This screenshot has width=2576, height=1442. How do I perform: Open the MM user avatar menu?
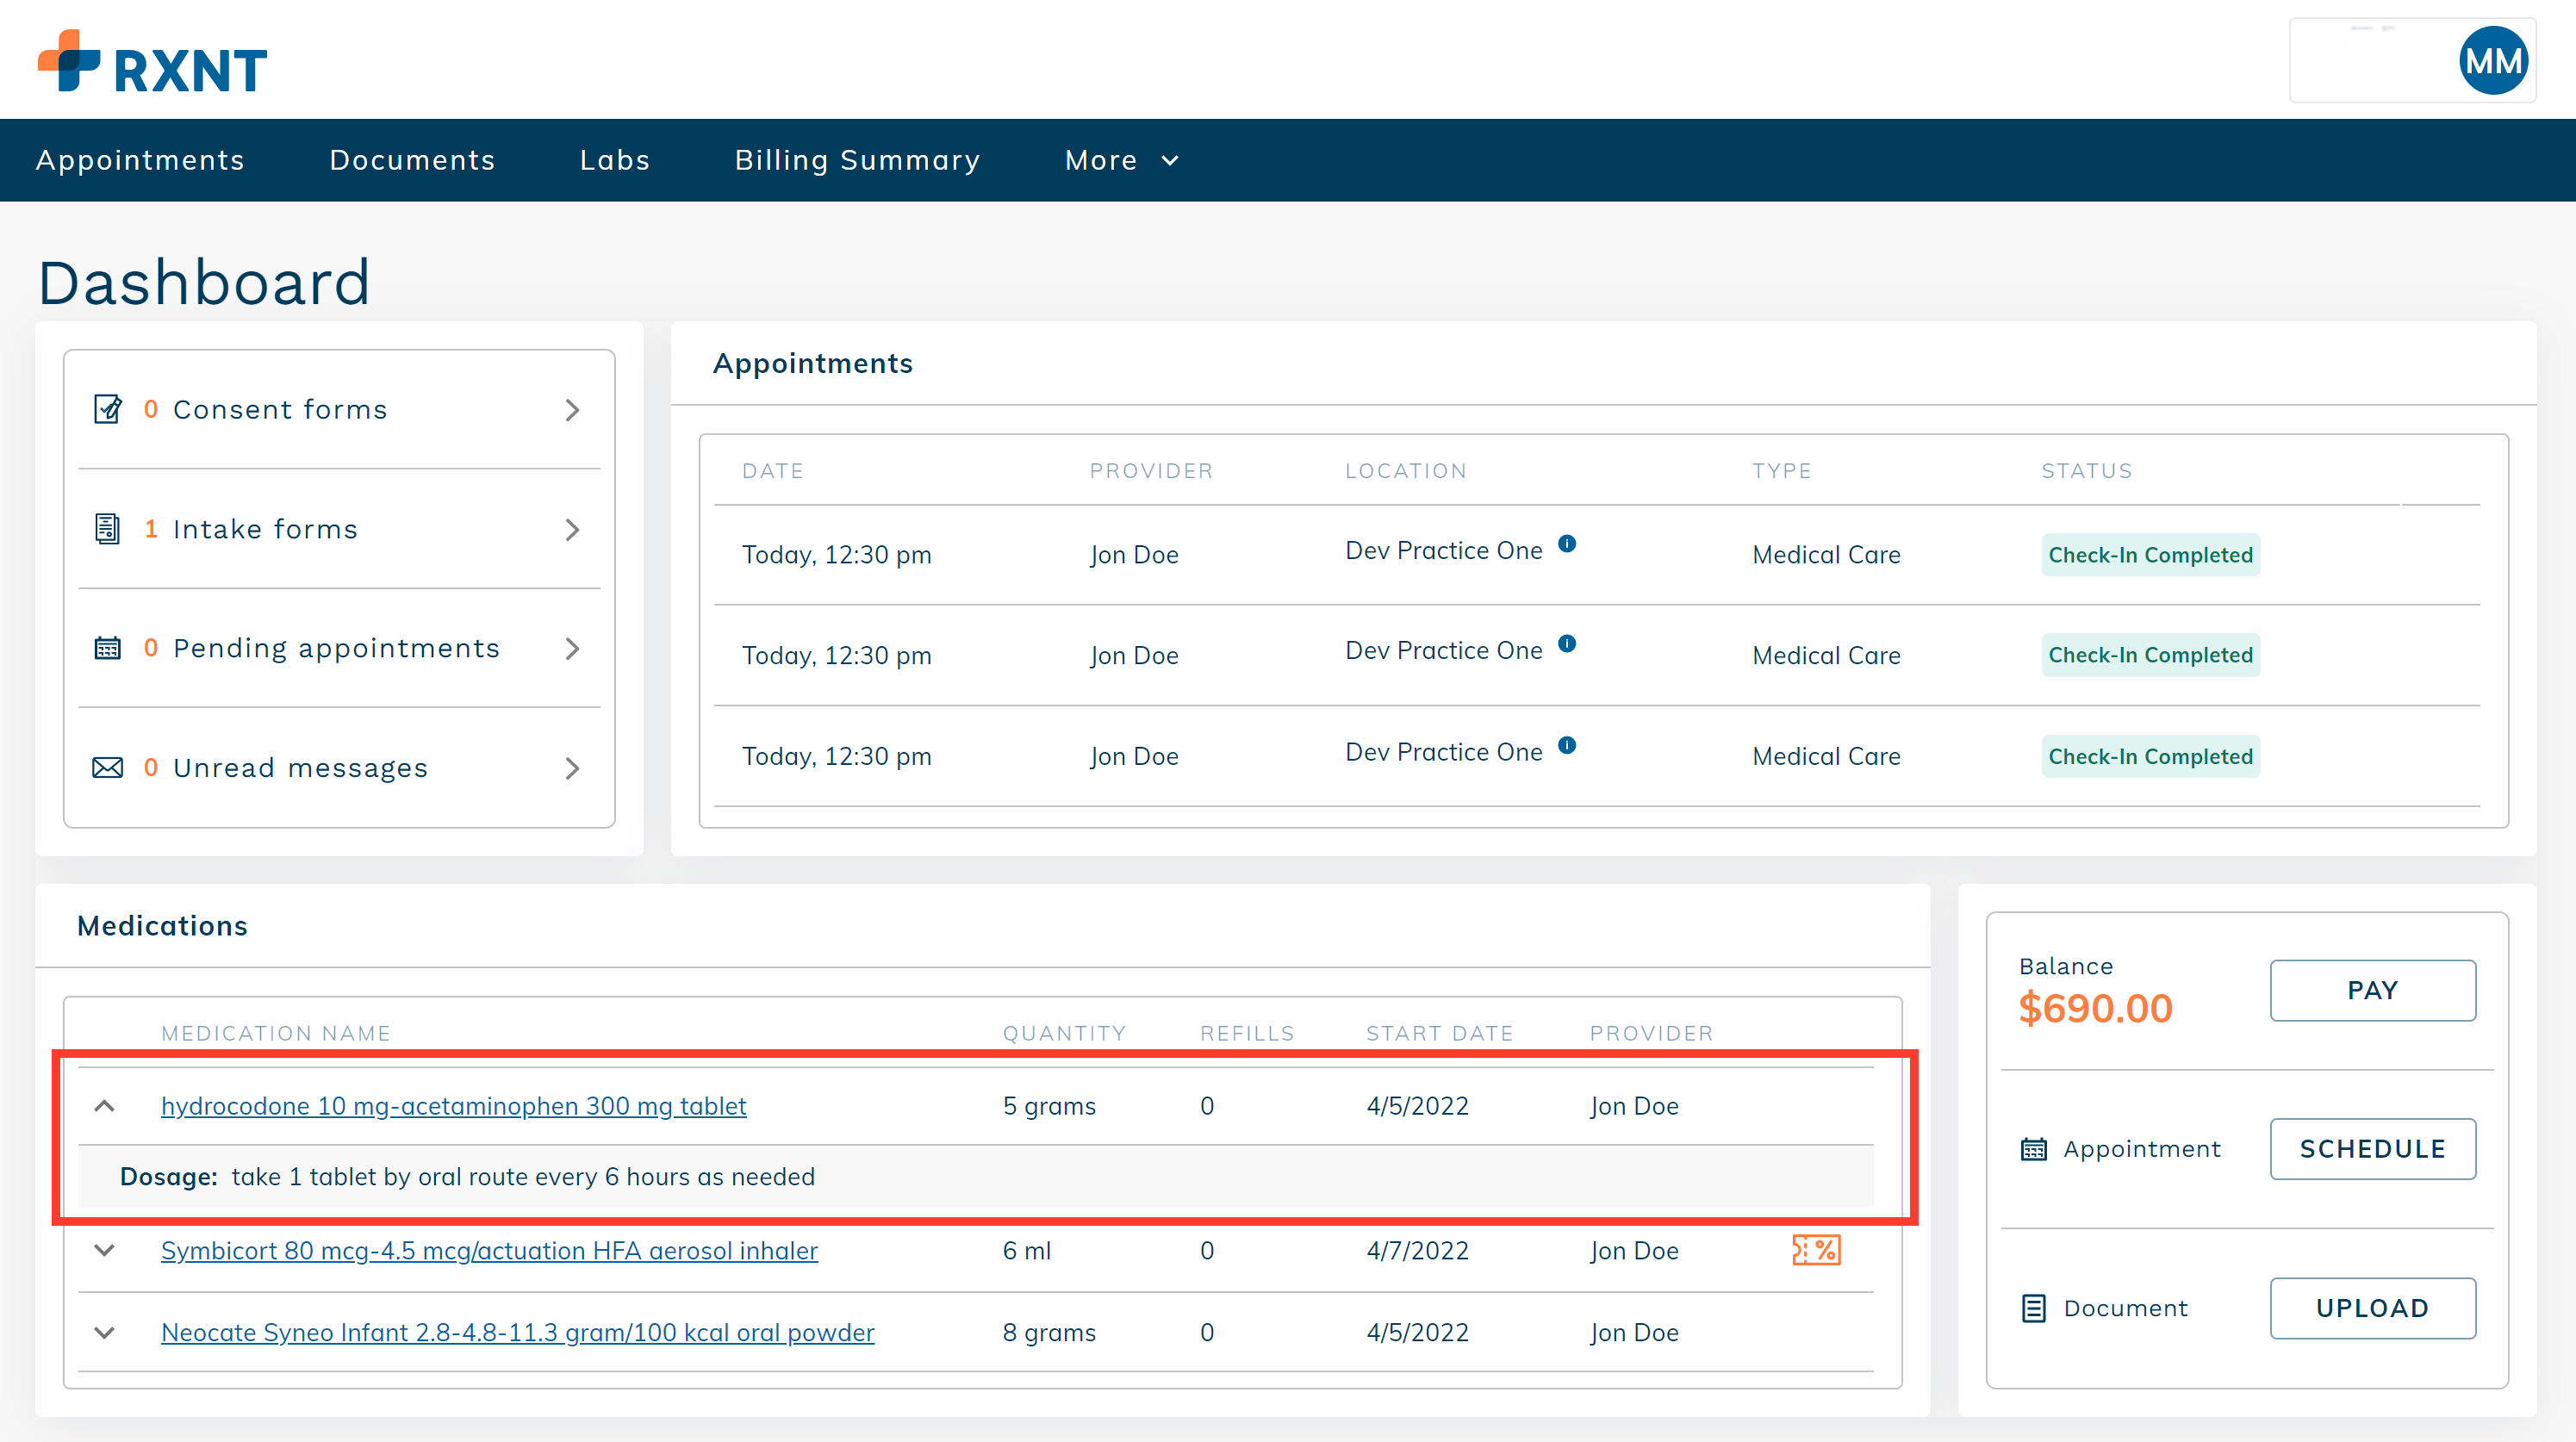pyautogui.click(x=2493, y=61)
